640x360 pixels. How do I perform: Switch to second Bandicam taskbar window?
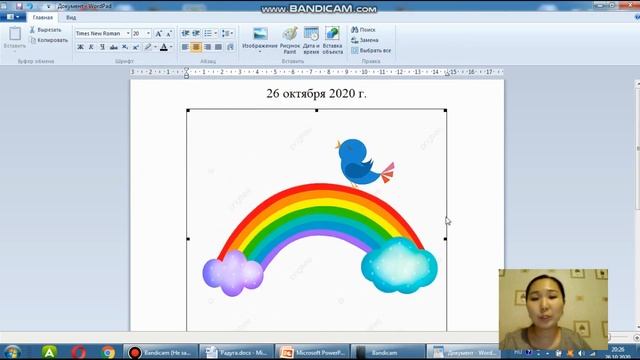(x=388, y=352)
